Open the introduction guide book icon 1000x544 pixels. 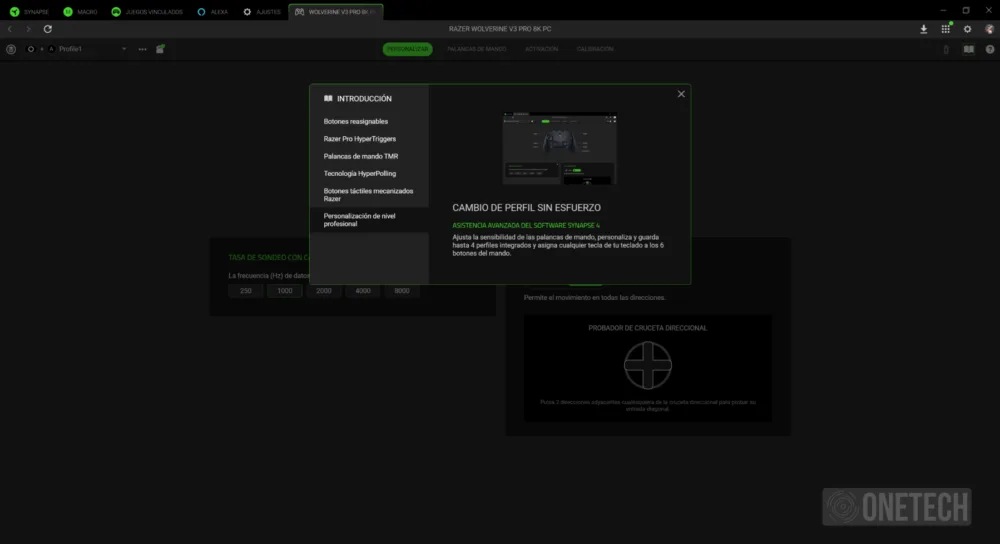[x=969, y=49]
